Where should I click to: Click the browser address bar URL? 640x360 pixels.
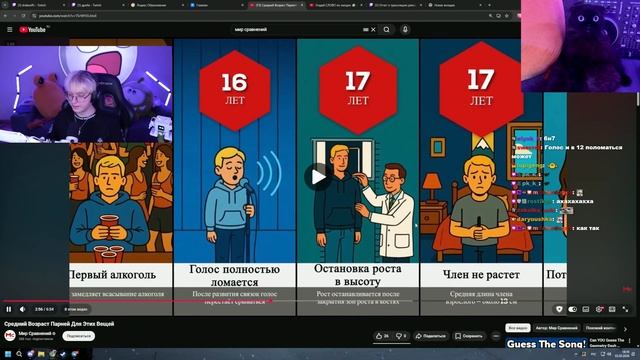[67, 16]
